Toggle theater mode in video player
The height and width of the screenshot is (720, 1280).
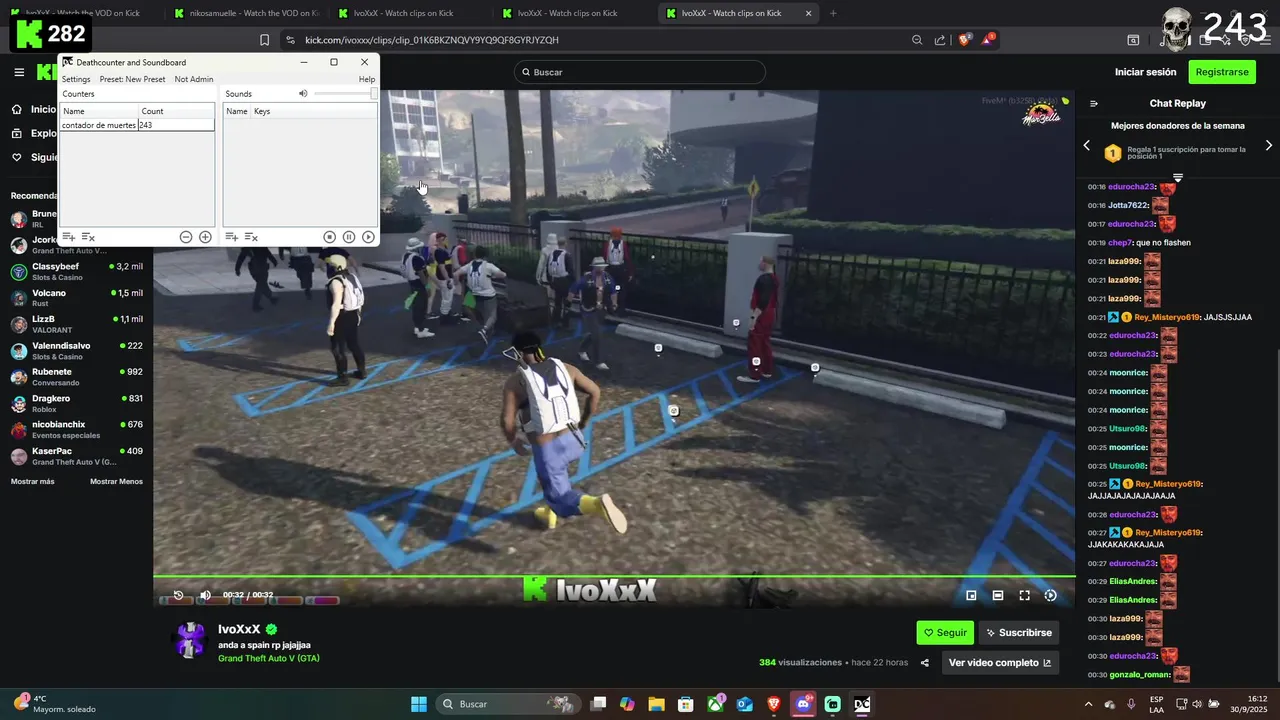(x=998, y=595)
